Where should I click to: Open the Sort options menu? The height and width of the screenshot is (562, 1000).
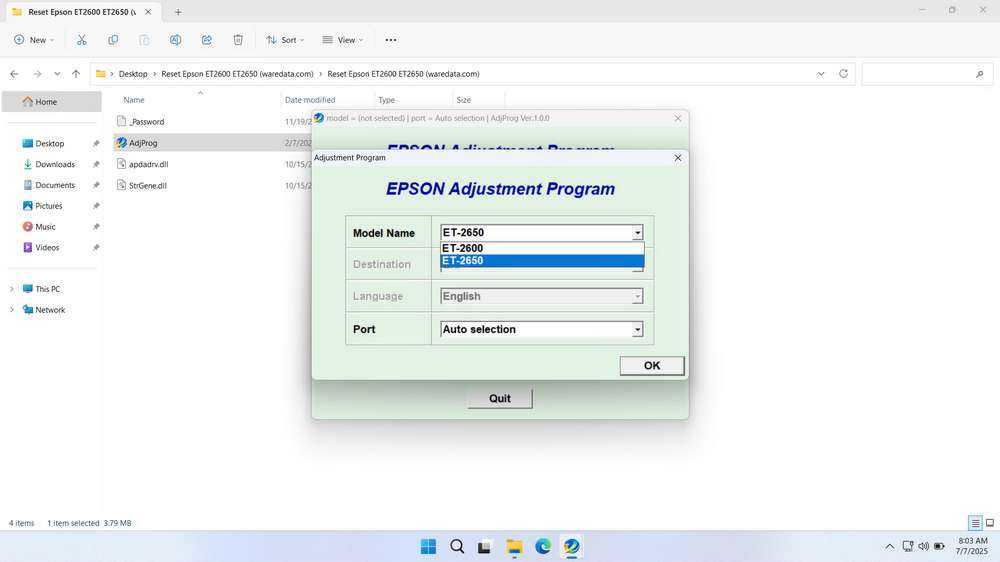coord(285,40)
